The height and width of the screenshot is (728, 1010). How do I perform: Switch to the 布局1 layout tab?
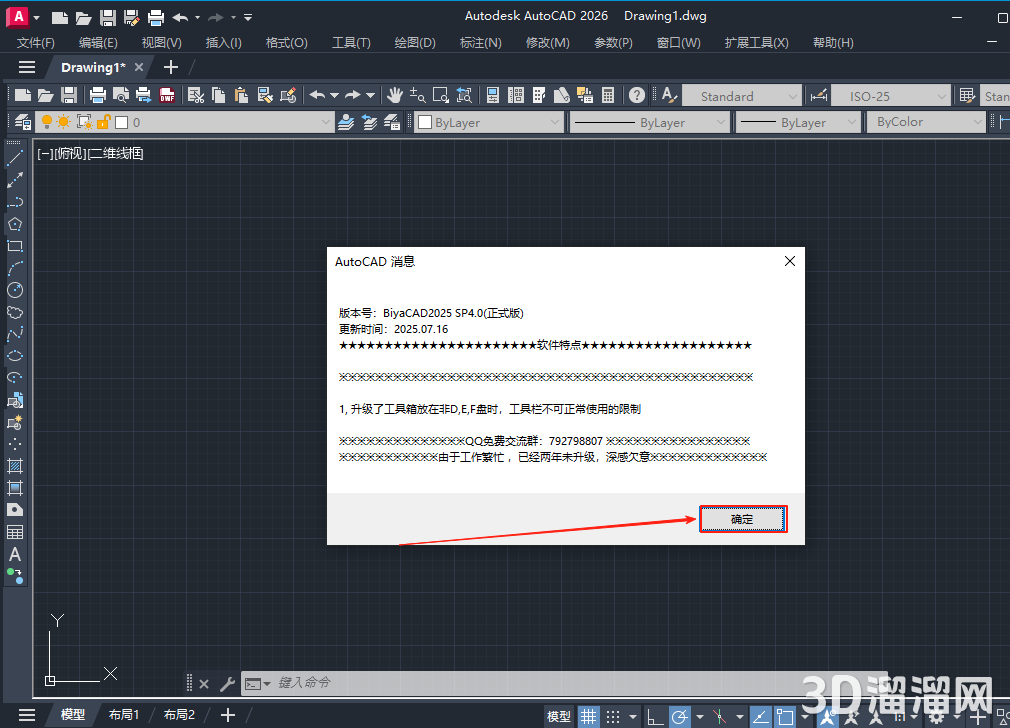point(124,715)
